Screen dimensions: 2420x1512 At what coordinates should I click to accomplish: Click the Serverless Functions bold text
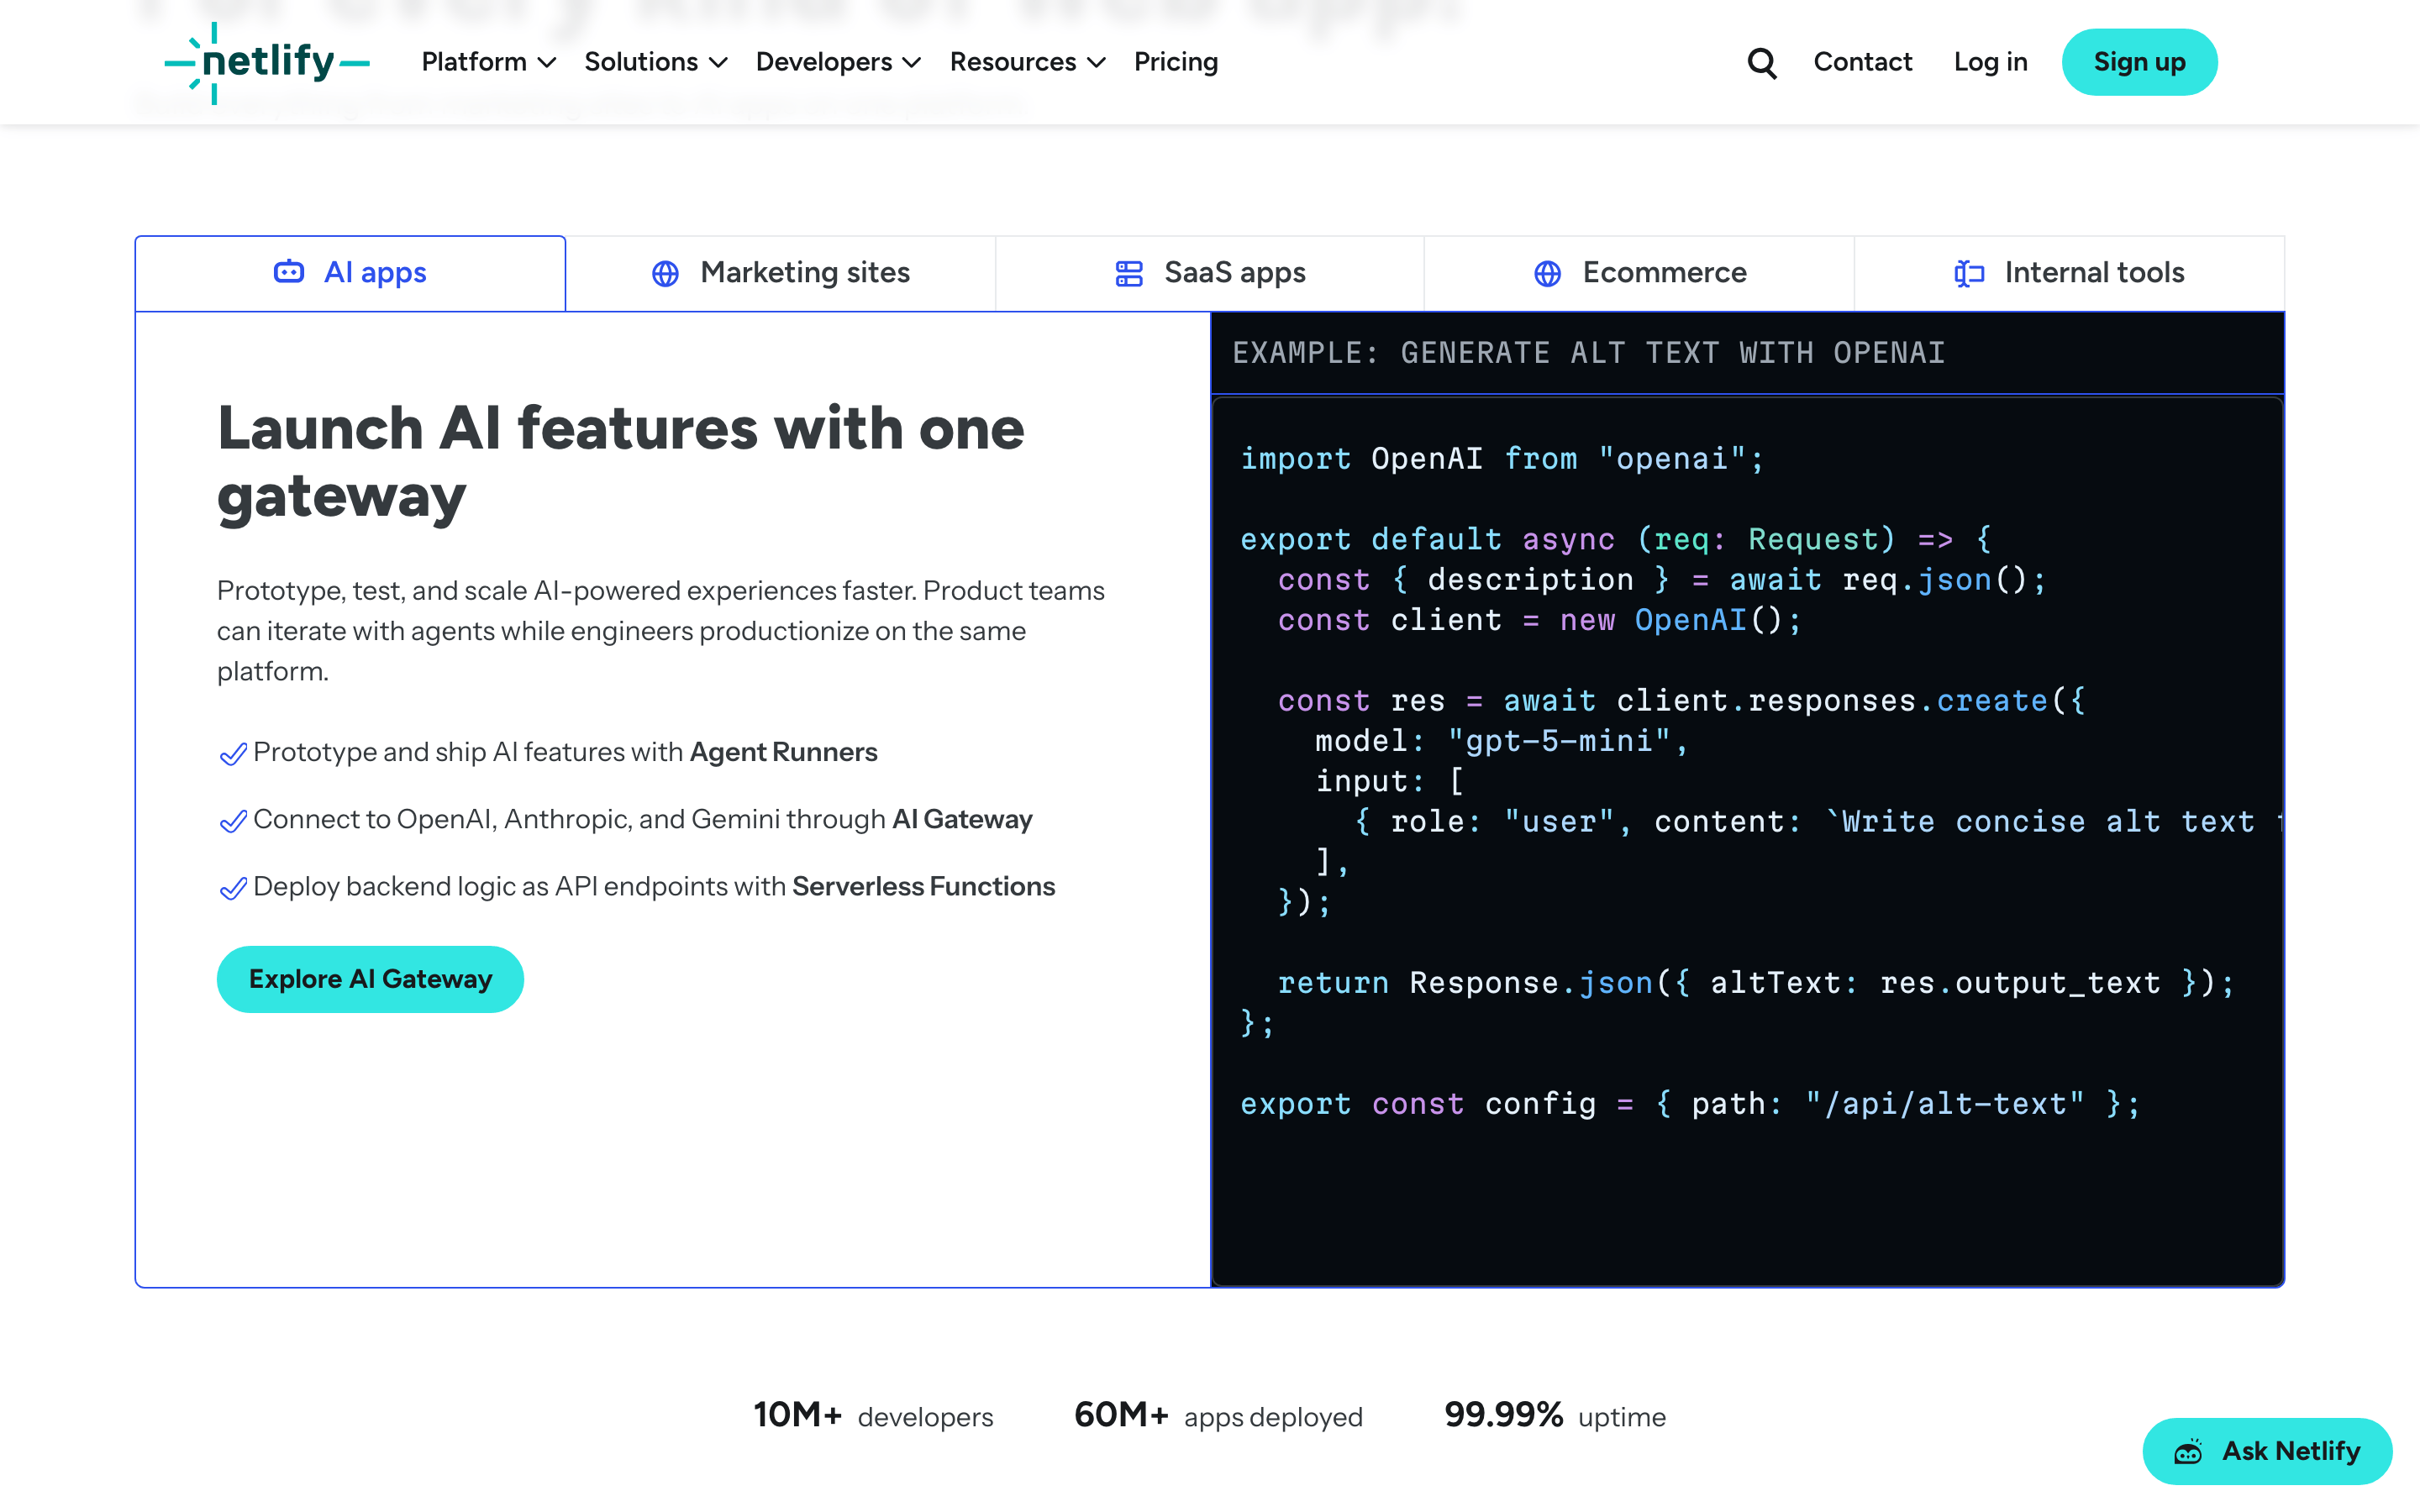923,886
